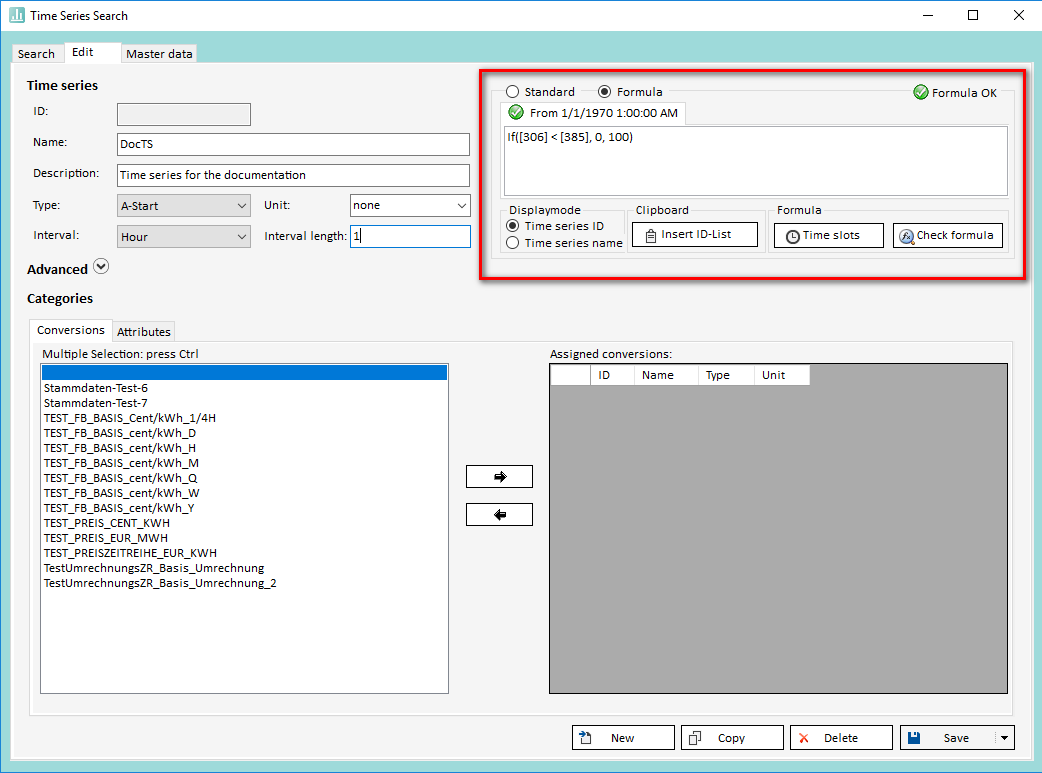Screen dimensions: 1042x773
Task: Click the Insert ID-List clipboard icon button
Action: click(695, 236)
